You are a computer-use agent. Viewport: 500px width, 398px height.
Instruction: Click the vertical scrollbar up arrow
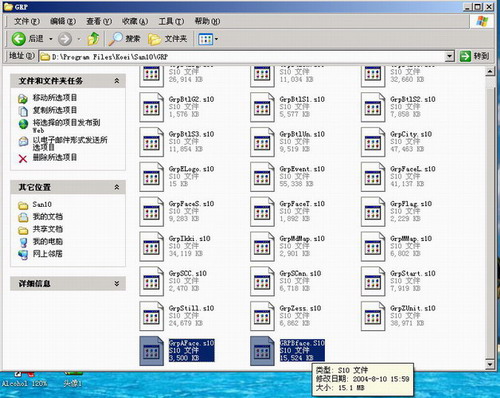coord(490,71)
